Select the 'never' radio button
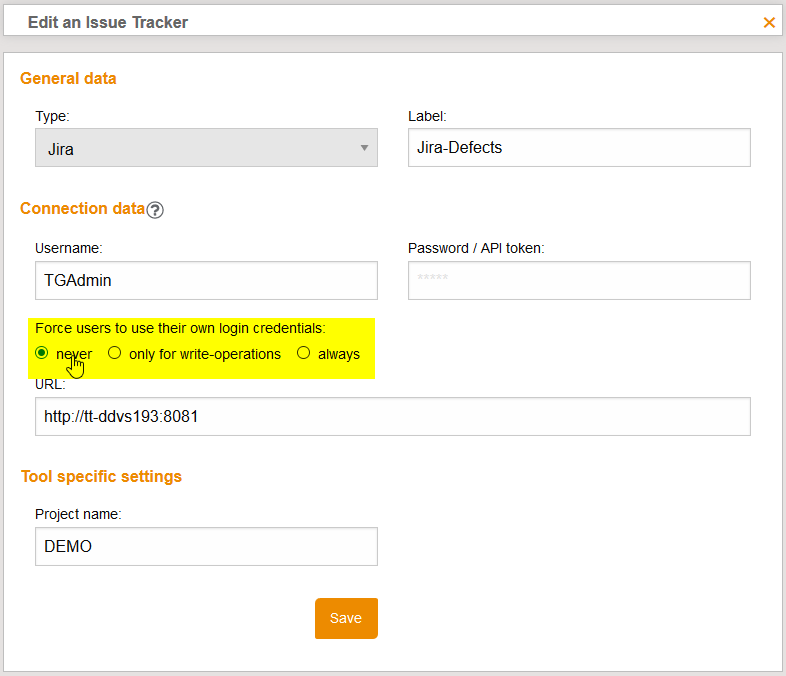This screenshot has height=676, width=786. coord(42,353)
